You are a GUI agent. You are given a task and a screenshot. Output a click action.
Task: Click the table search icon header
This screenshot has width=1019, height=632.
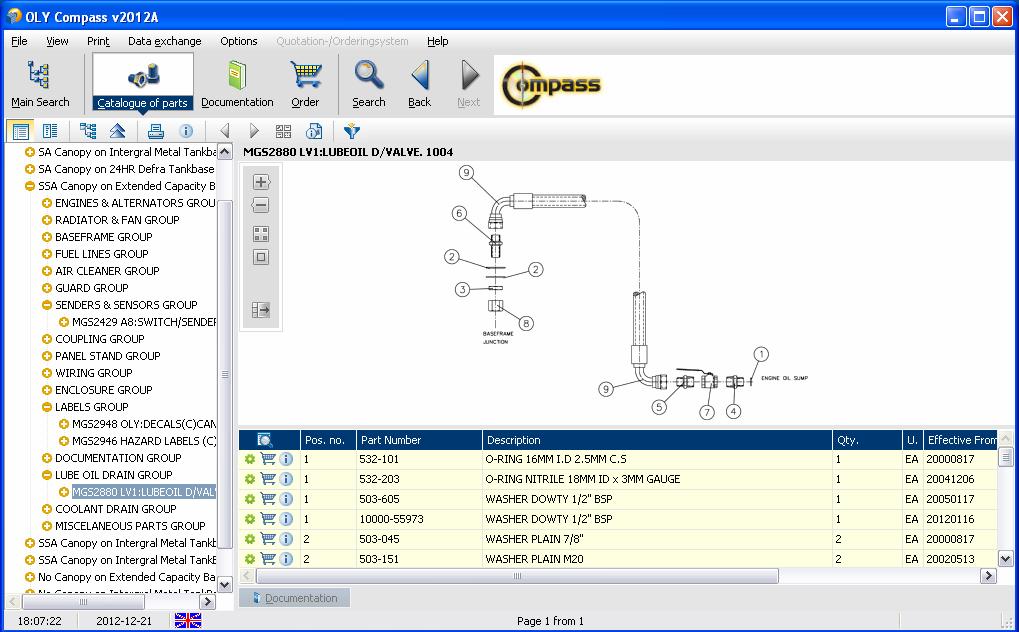tap(264, 440)
